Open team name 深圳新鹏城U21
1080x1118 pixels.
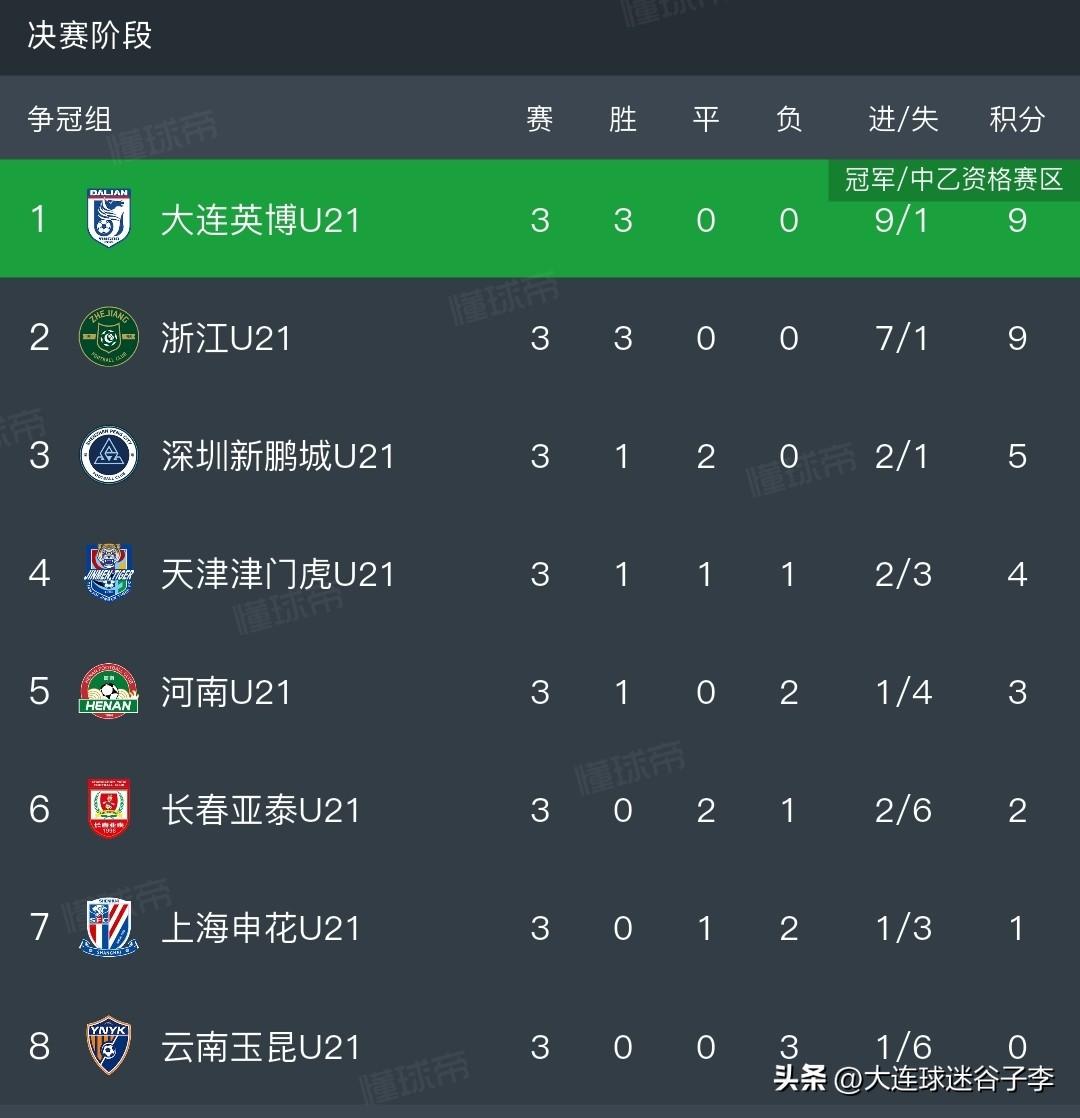277,456
